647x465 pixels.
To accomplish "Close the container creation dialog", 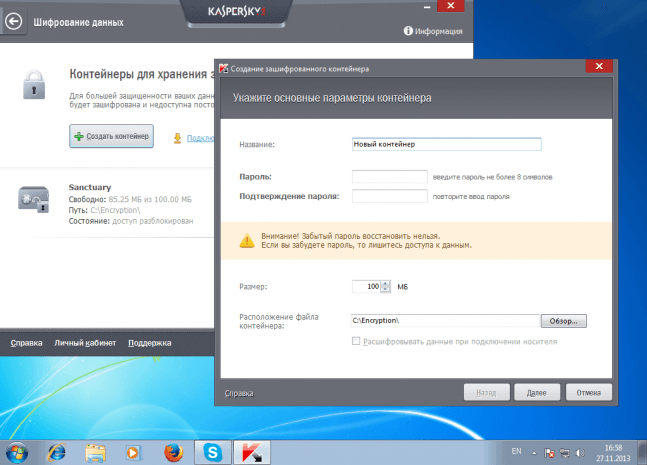I will pos(599,66).
